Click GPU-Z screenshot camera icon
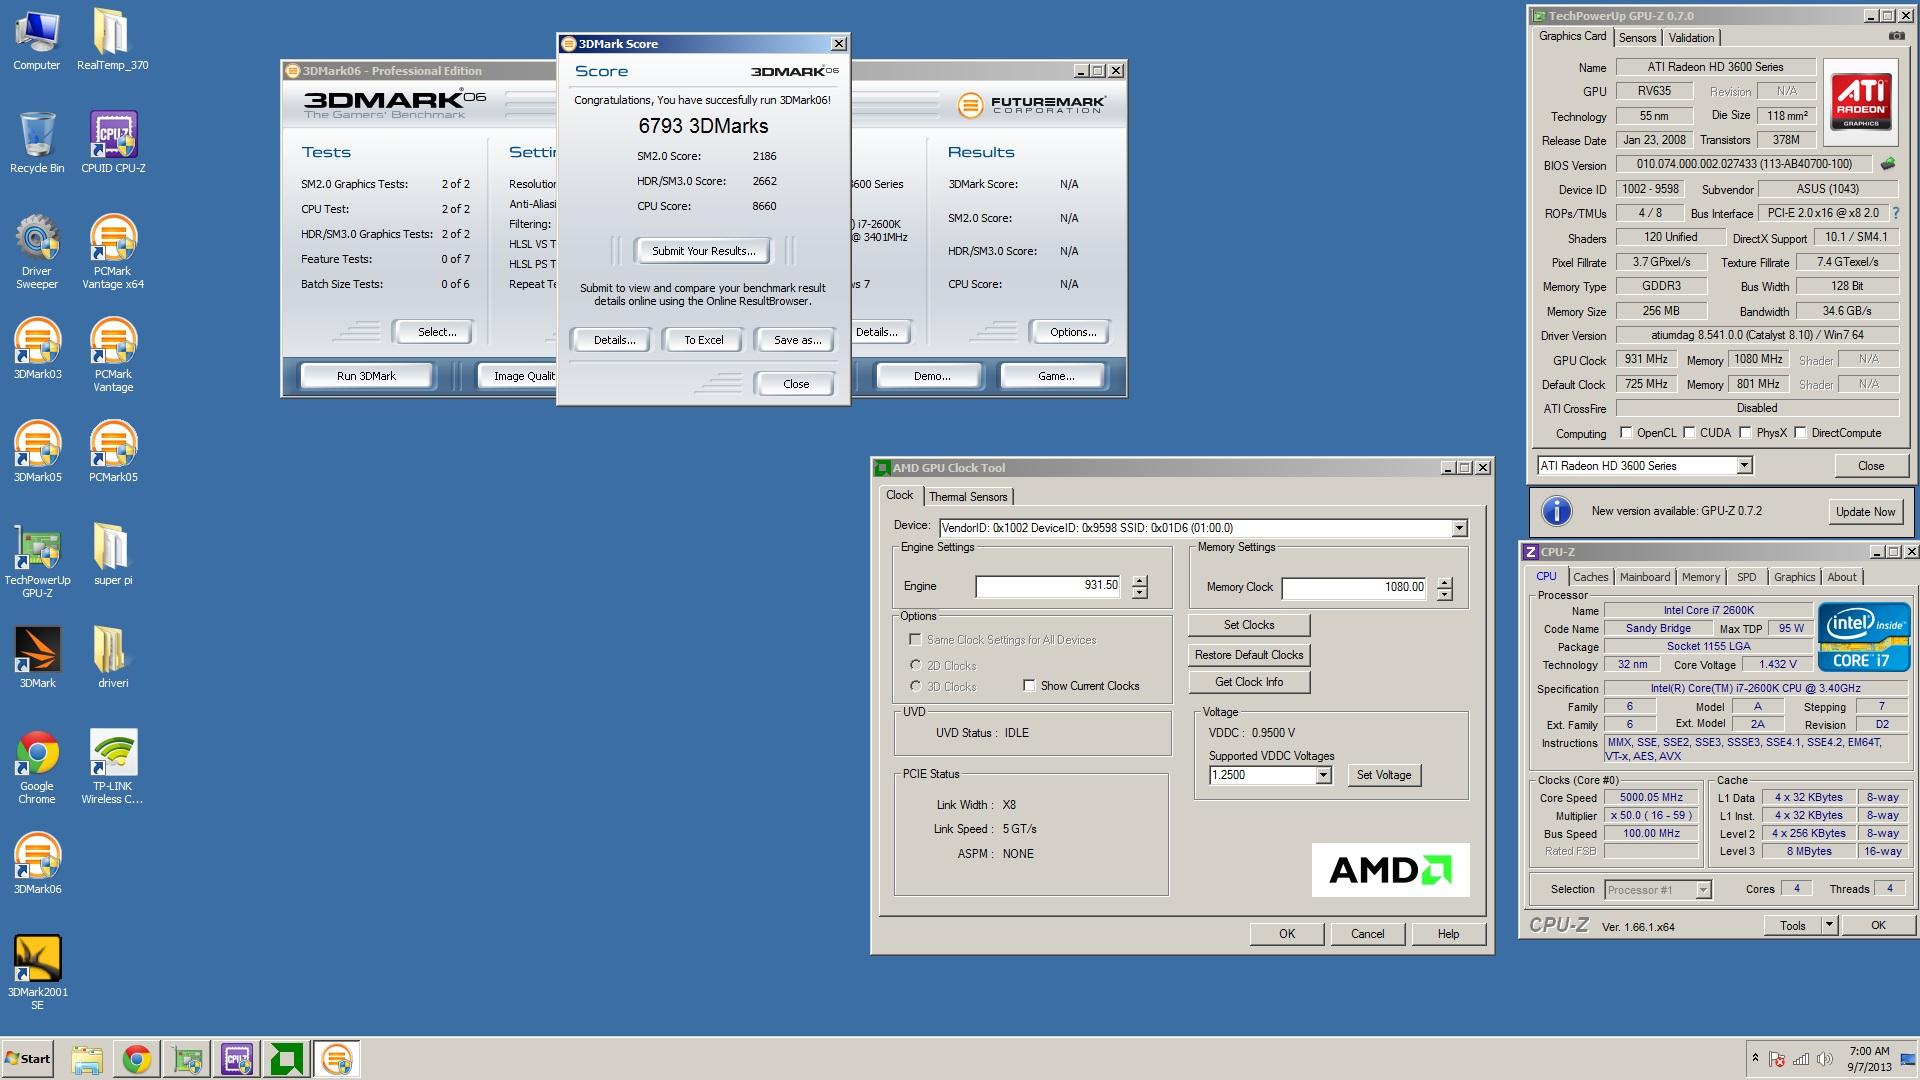The image size is (1920, 1080). click(x=1896, y=36)
